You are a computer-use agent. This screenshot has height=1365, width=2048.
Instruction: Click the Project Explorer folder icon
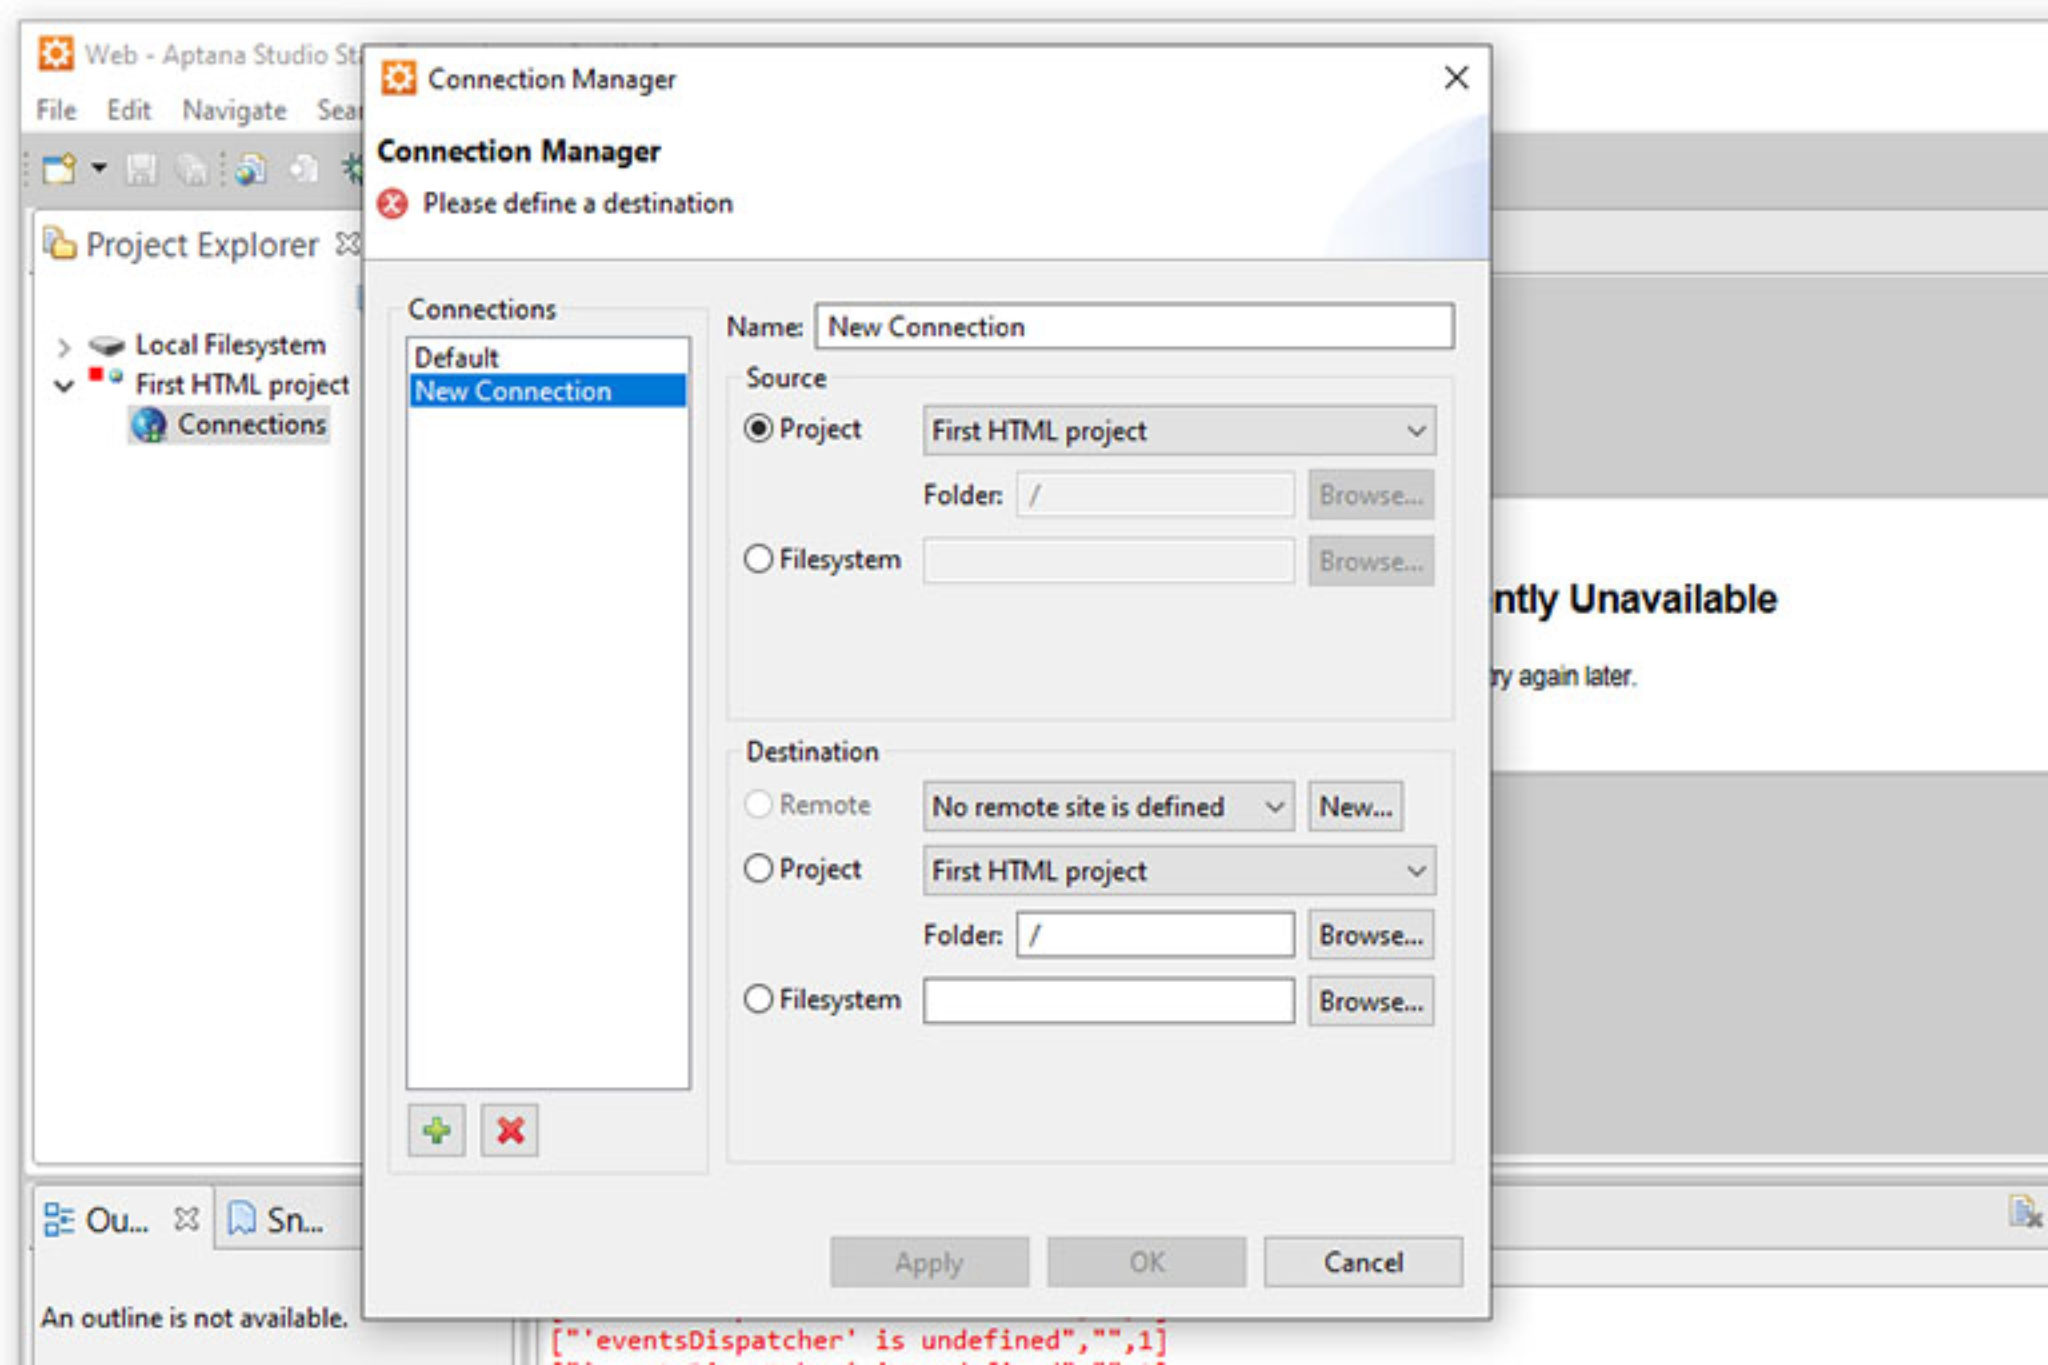click(59, 243)
